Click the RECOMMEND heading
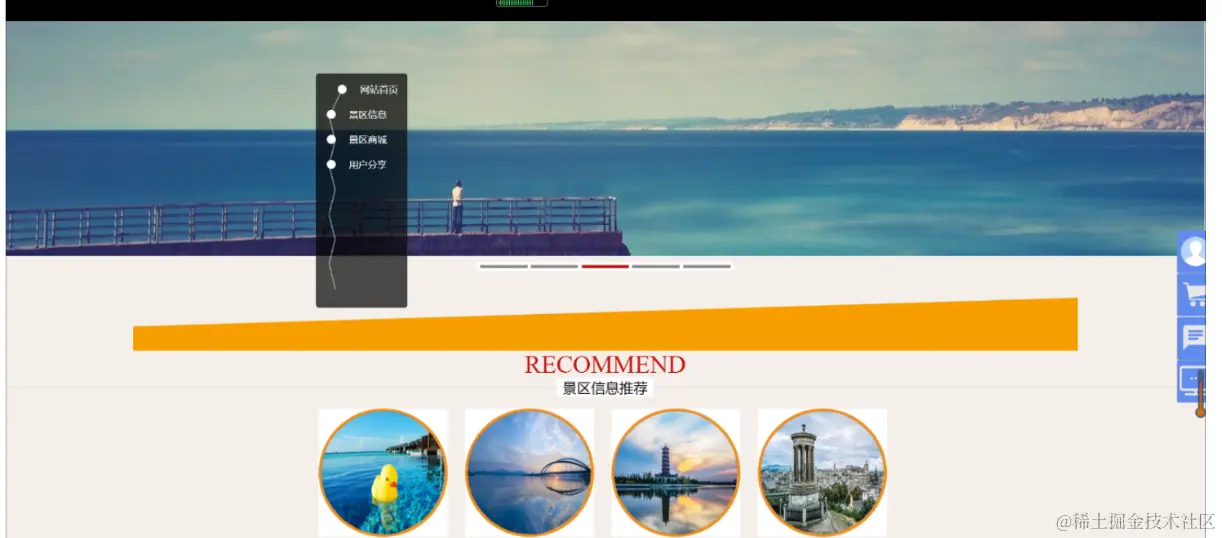The height and width of the screenshot is (538, 1222). pyautogui.click(x=605, y=365)
